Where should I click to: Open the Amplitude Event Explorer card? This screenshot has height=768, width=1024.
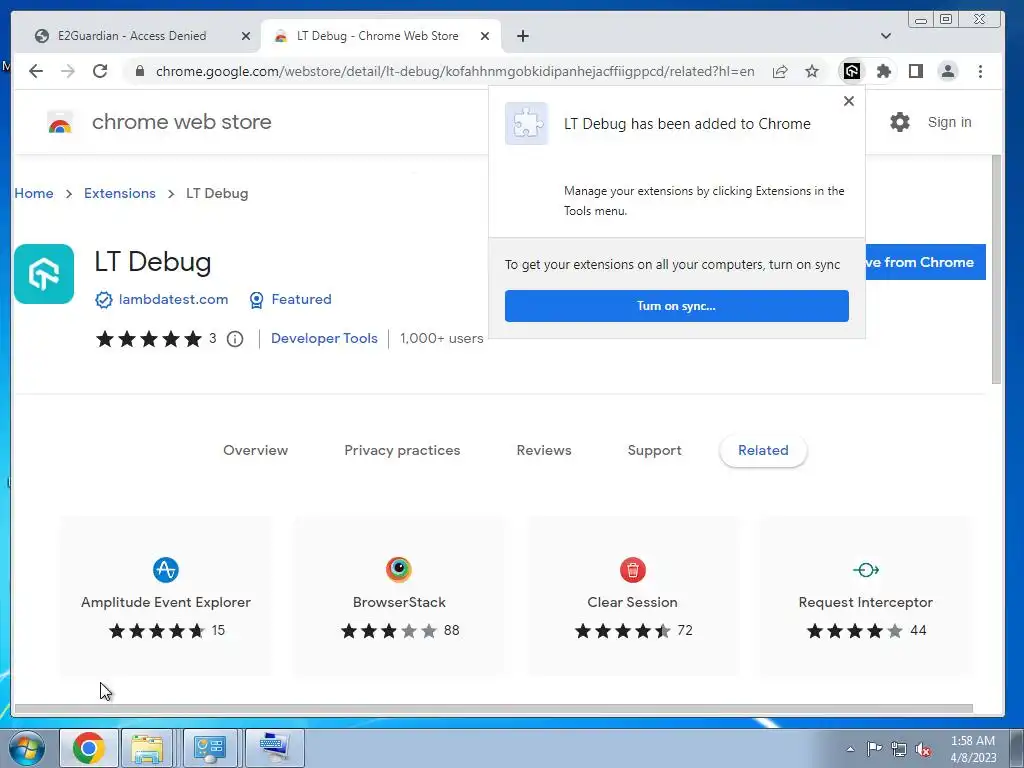[166, 596]
